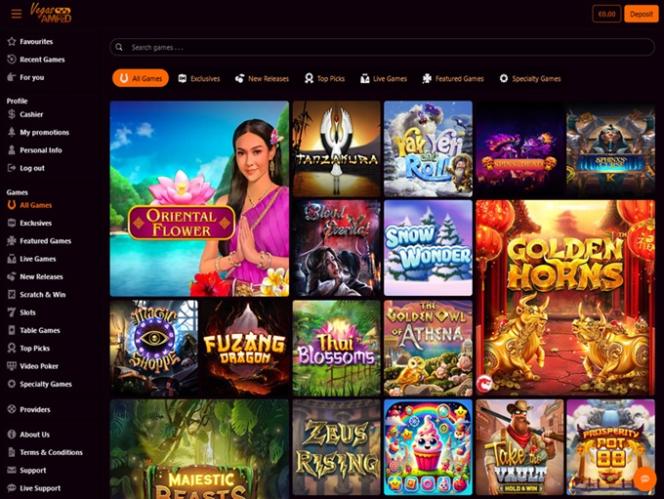Click the Vegas Amped logo
664x499 pixels.
pos(50,13)
